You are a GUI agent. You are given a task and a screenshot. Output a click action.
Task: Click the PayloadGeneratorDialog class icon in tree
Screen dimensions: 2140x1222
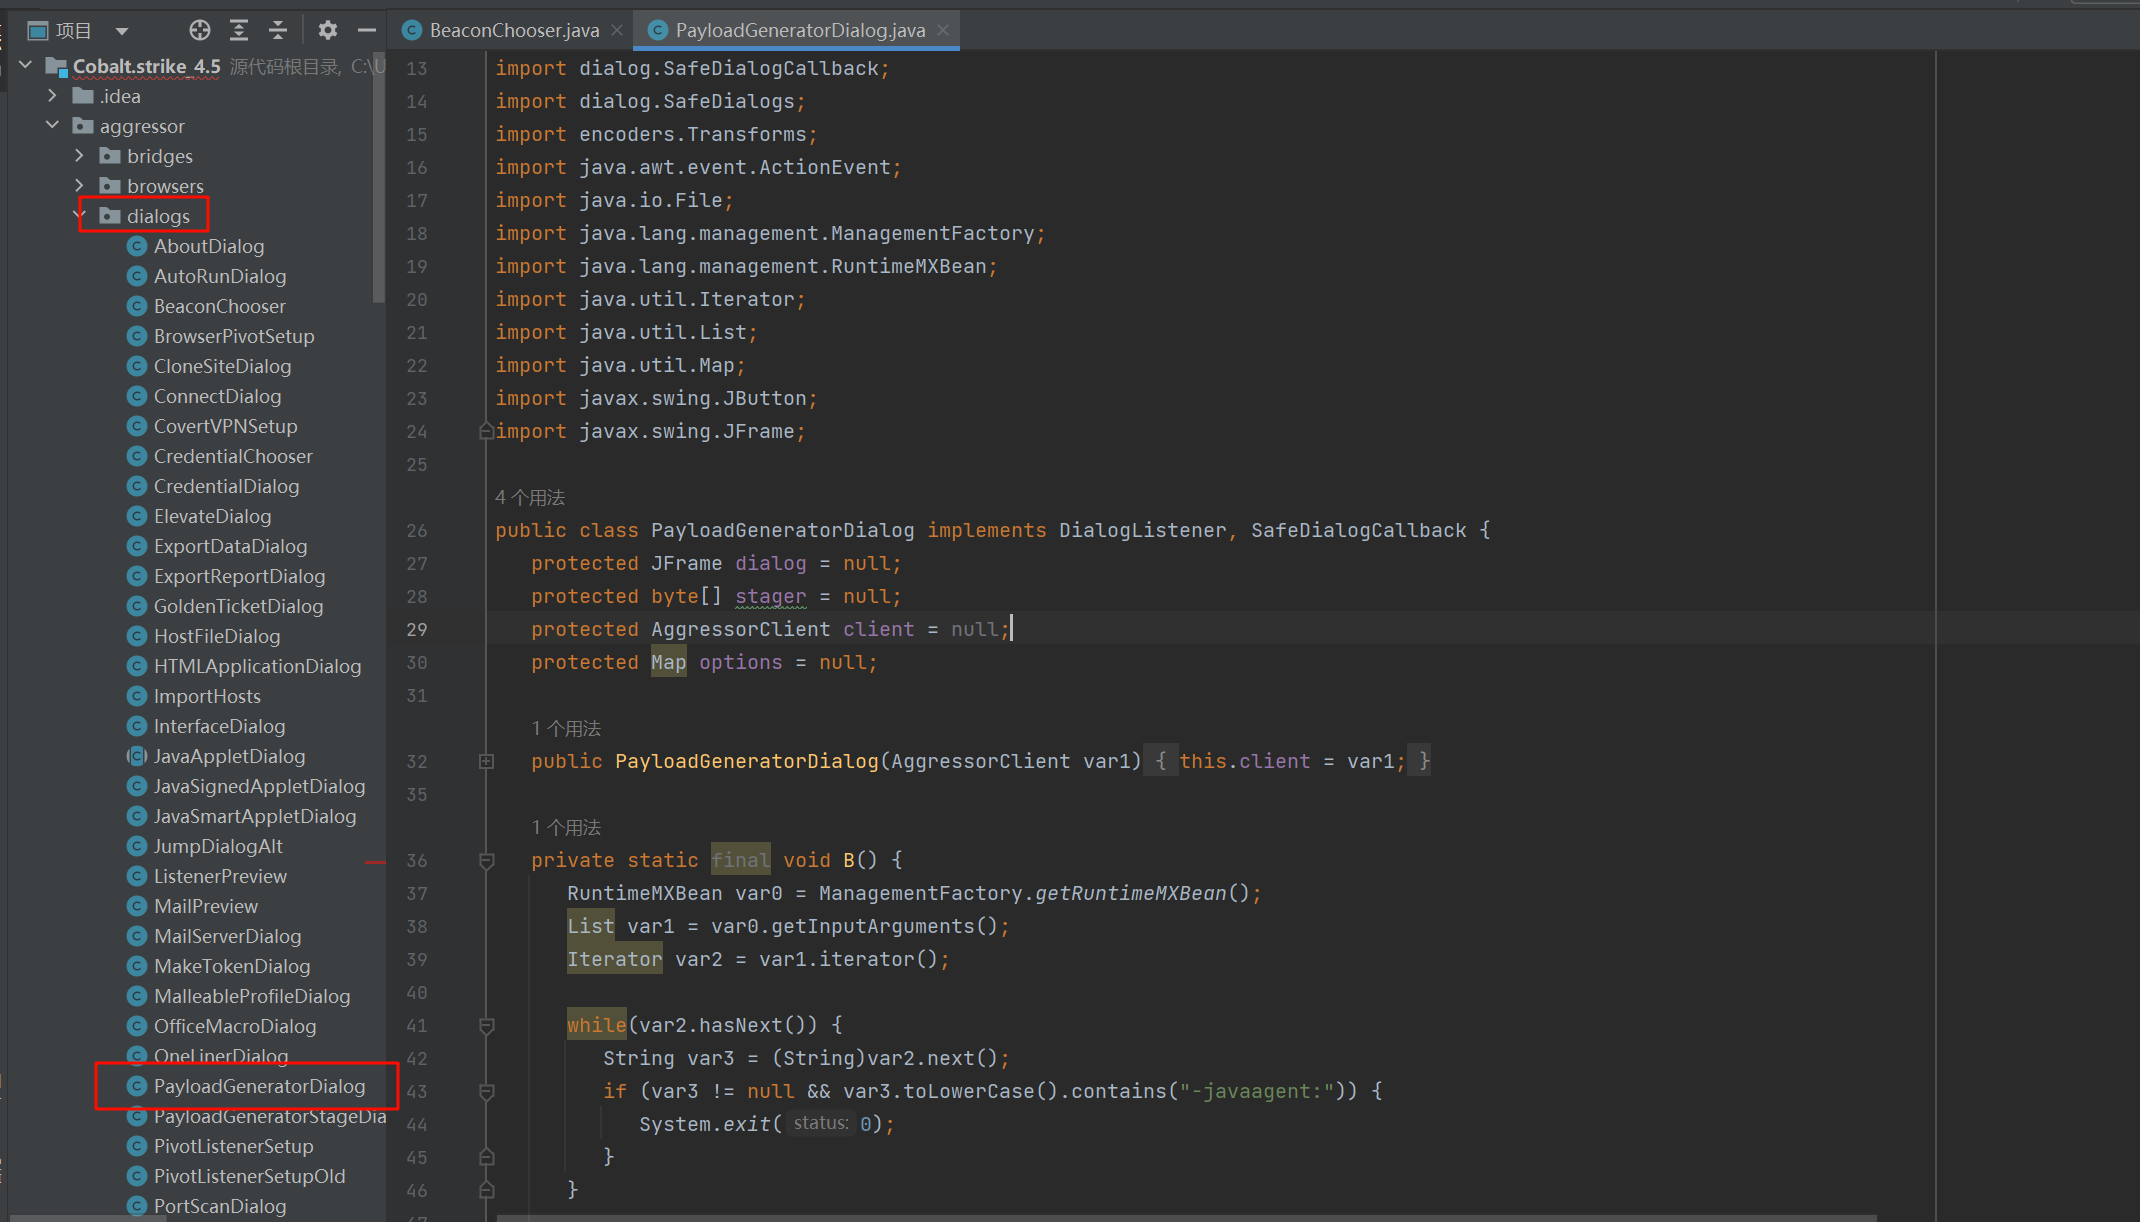click(x=137, y=1086)
